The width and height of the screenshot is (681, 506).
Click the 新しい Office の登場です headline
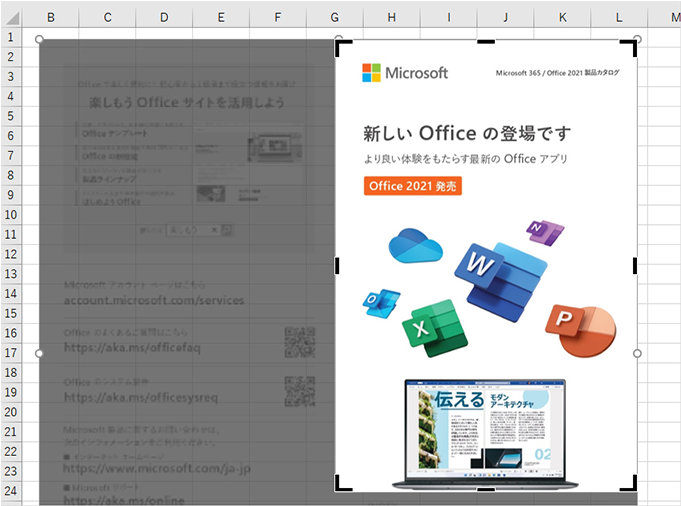(467, 133)
